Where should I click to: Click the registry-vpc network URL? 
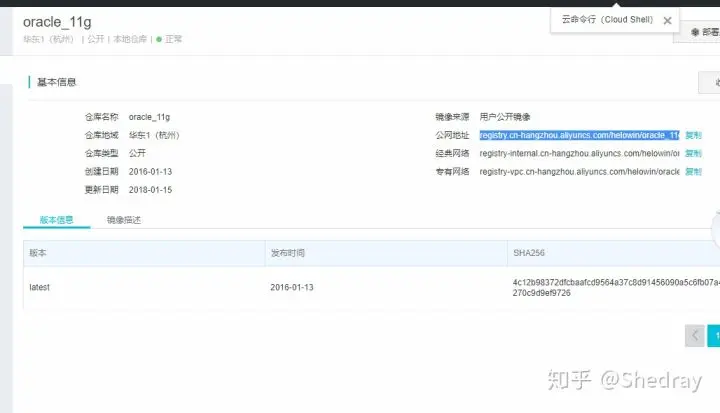(x=579, y=171)
